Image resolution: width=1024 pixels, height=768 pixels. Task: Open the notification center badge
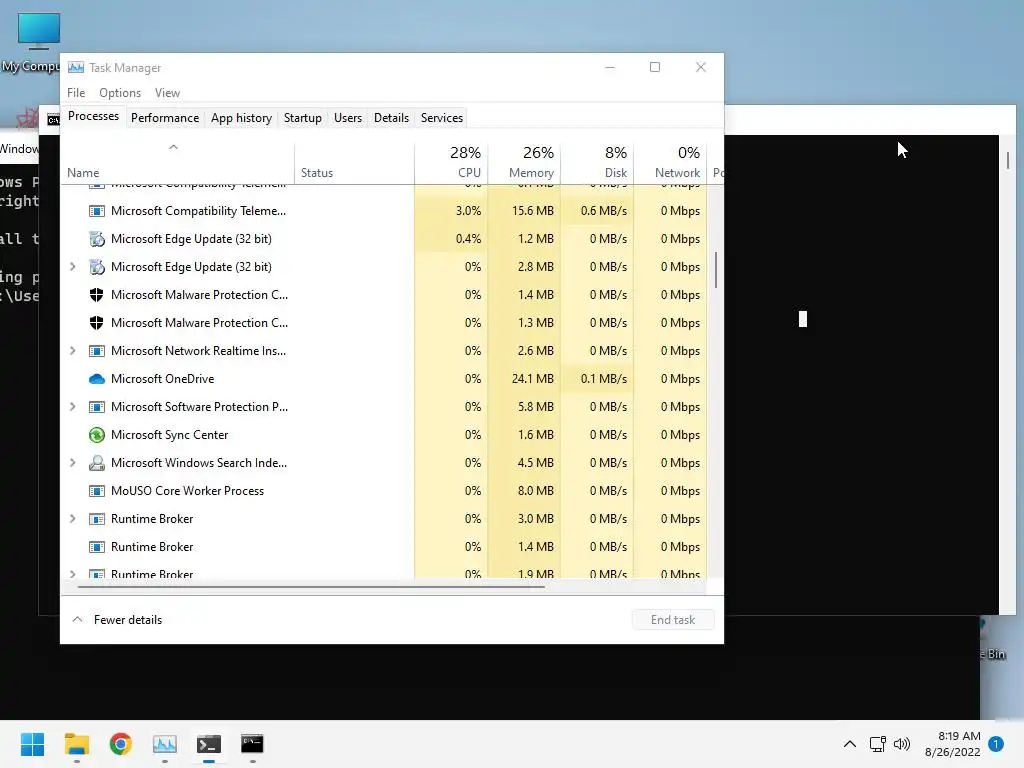click(x=996, y=744)
